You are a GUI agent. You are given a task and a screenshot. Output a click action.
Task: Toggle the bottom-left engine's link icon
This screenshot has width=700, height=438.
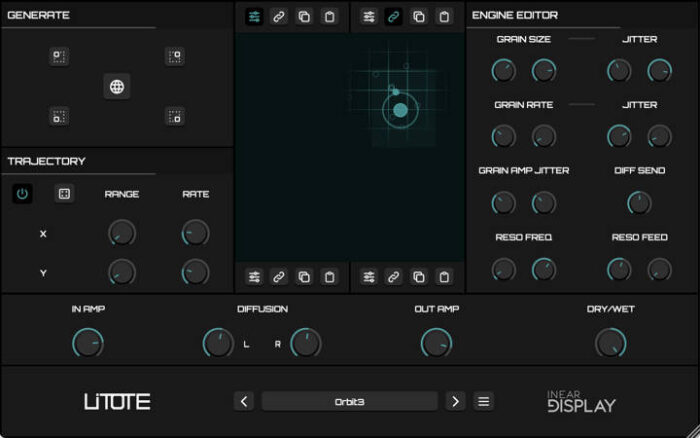coord(279,277)
